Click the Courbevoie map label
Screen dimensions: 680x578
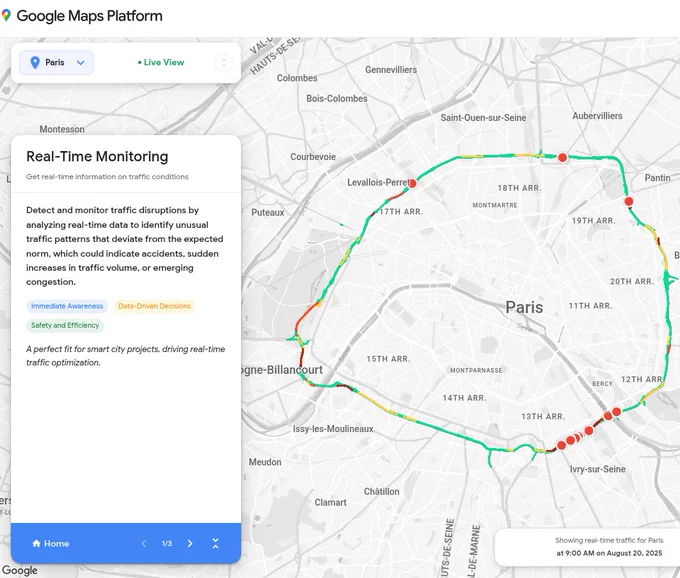[313, 157]
